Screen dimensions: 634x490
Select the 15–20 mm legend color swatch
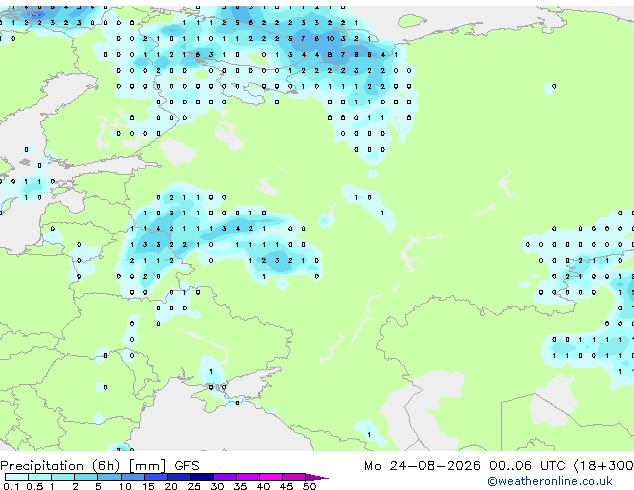click(x=156, y=477)
